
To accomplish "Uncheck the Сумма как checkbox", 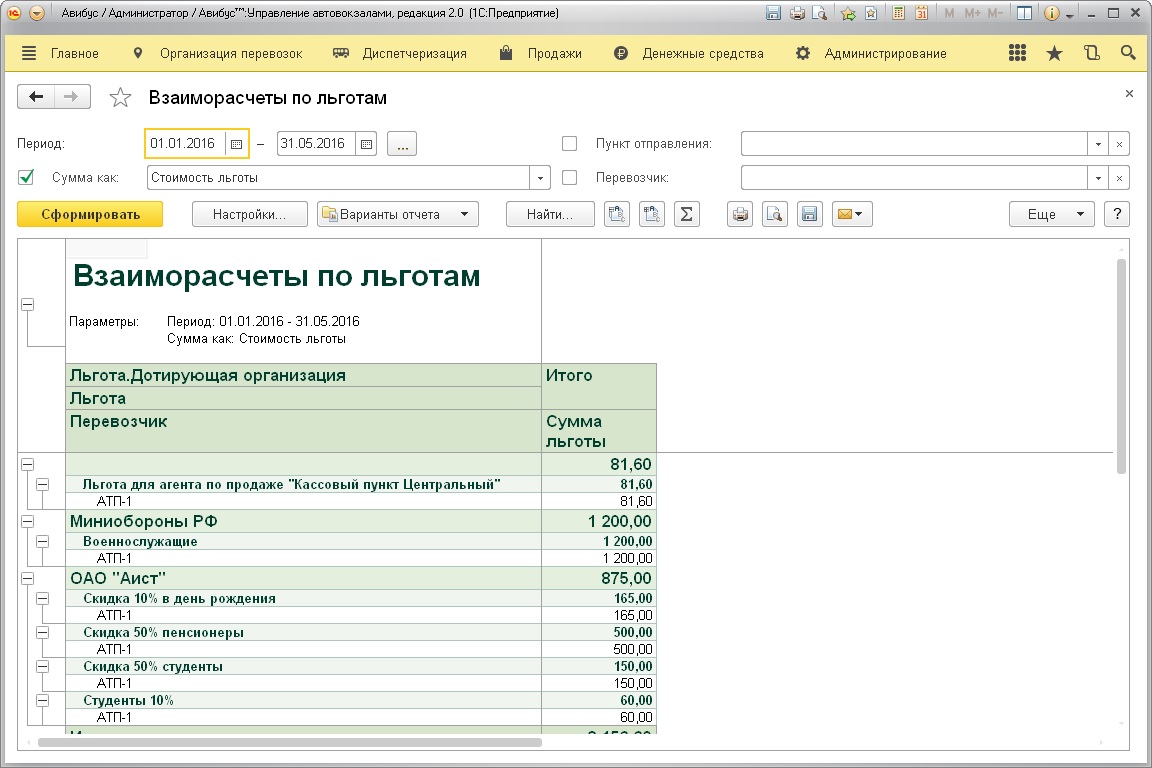I will [x=26, y=178].
